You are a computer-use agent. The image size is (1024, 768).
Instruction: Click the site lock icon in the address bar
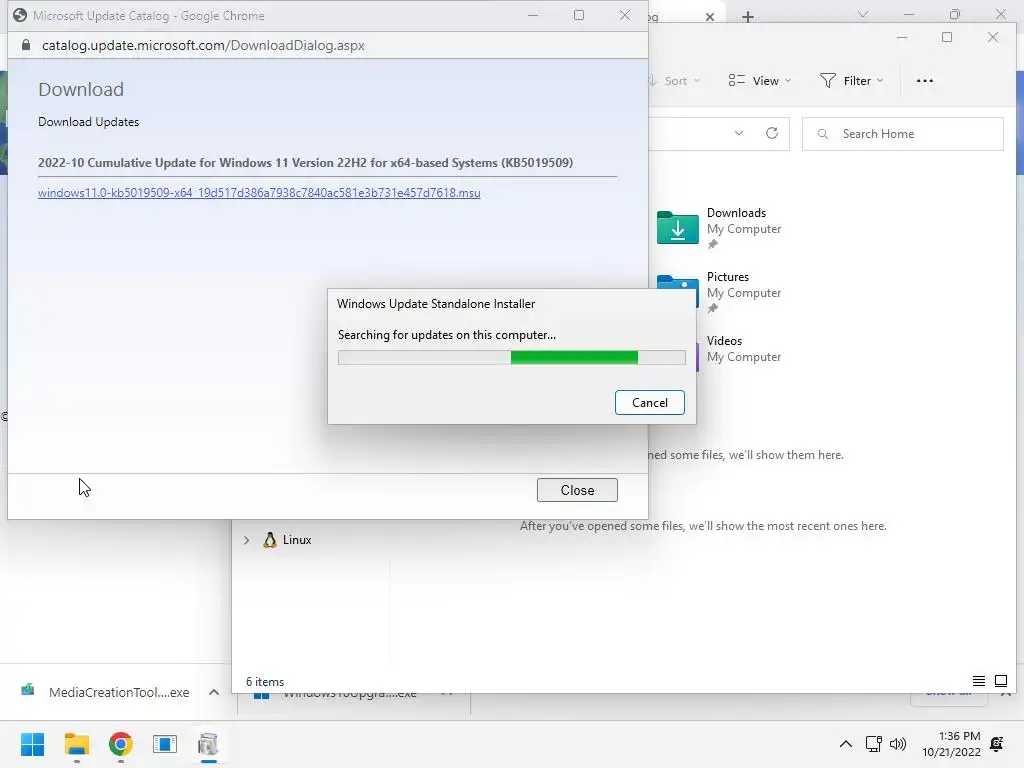pyautogui.click(x=25, y=45)
